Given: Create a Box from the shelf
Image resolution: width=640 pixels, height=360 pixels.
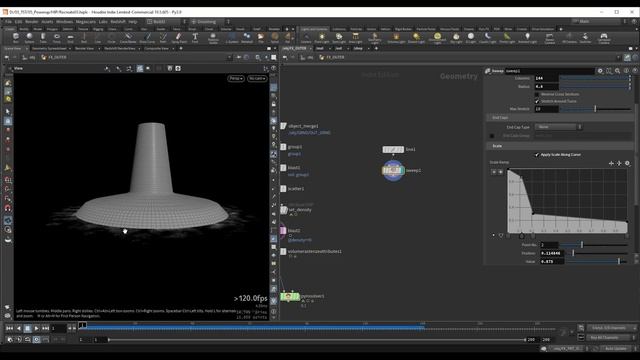Looking at the screenshot, I should pyautogui.click(x=16, y=38).
